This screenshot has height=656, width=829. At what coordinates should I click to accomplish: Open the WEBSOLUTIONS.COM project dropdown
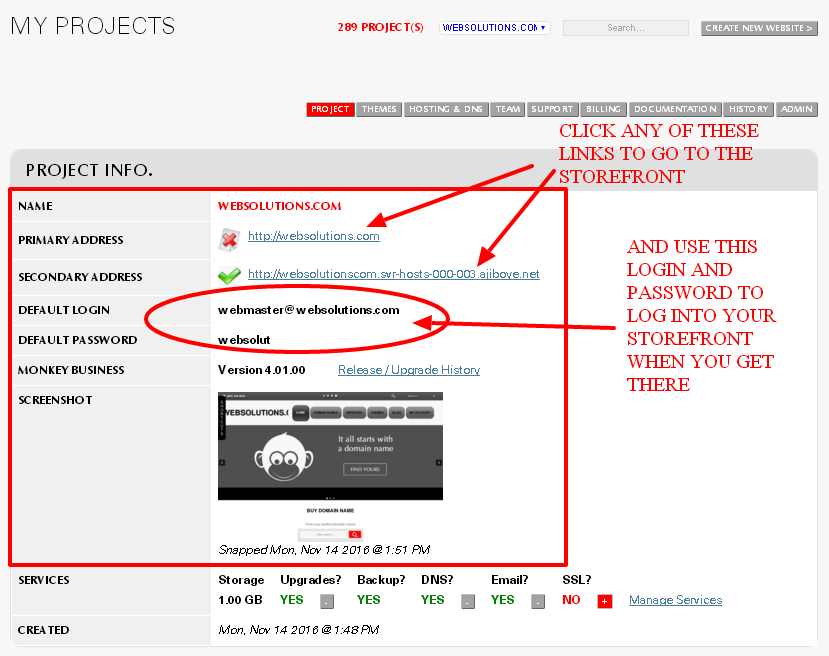[494, 27]
